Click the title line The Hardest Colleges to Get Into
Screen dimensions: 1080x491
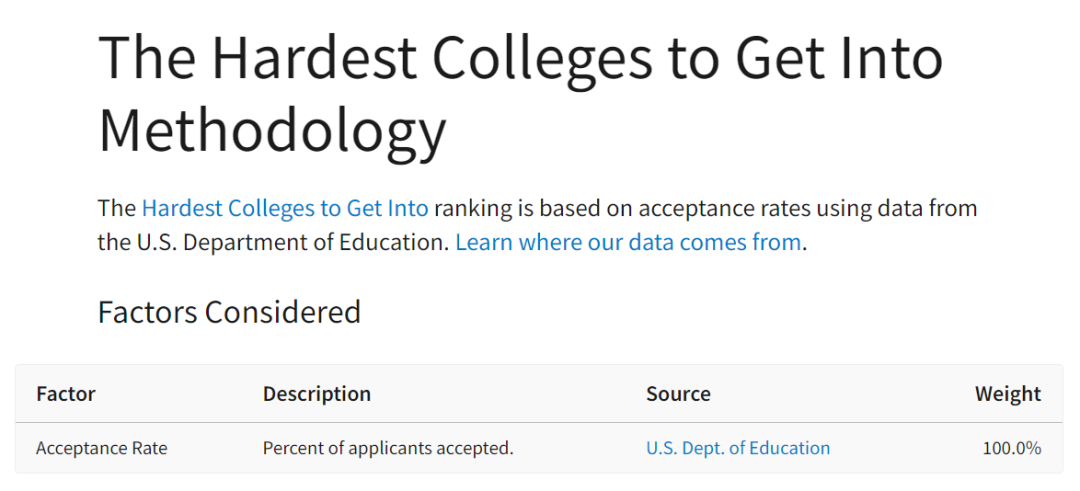click(521, 58)
